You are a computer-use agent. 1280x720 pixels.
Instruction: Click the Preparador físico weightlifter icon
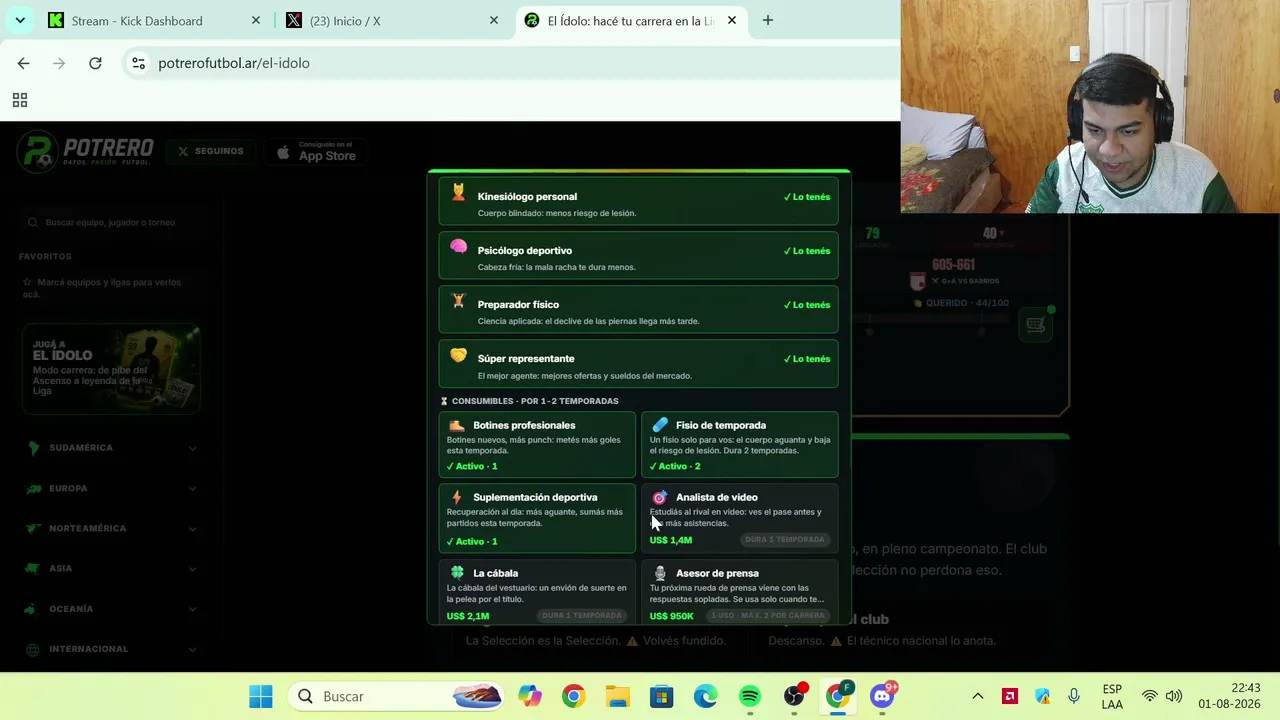458,300
